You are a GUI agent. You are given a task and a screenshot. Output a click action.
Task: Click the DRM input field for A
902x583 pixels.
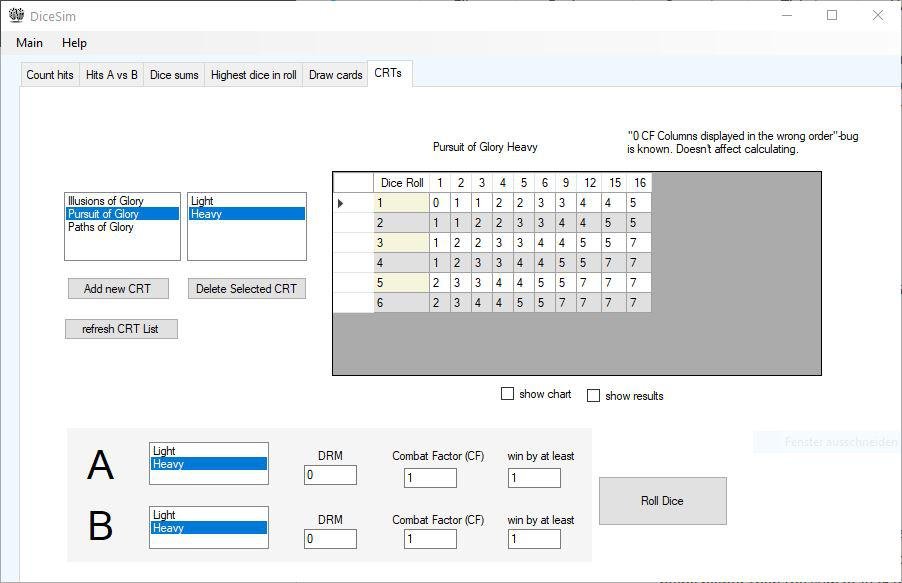[x=330, y=475]
